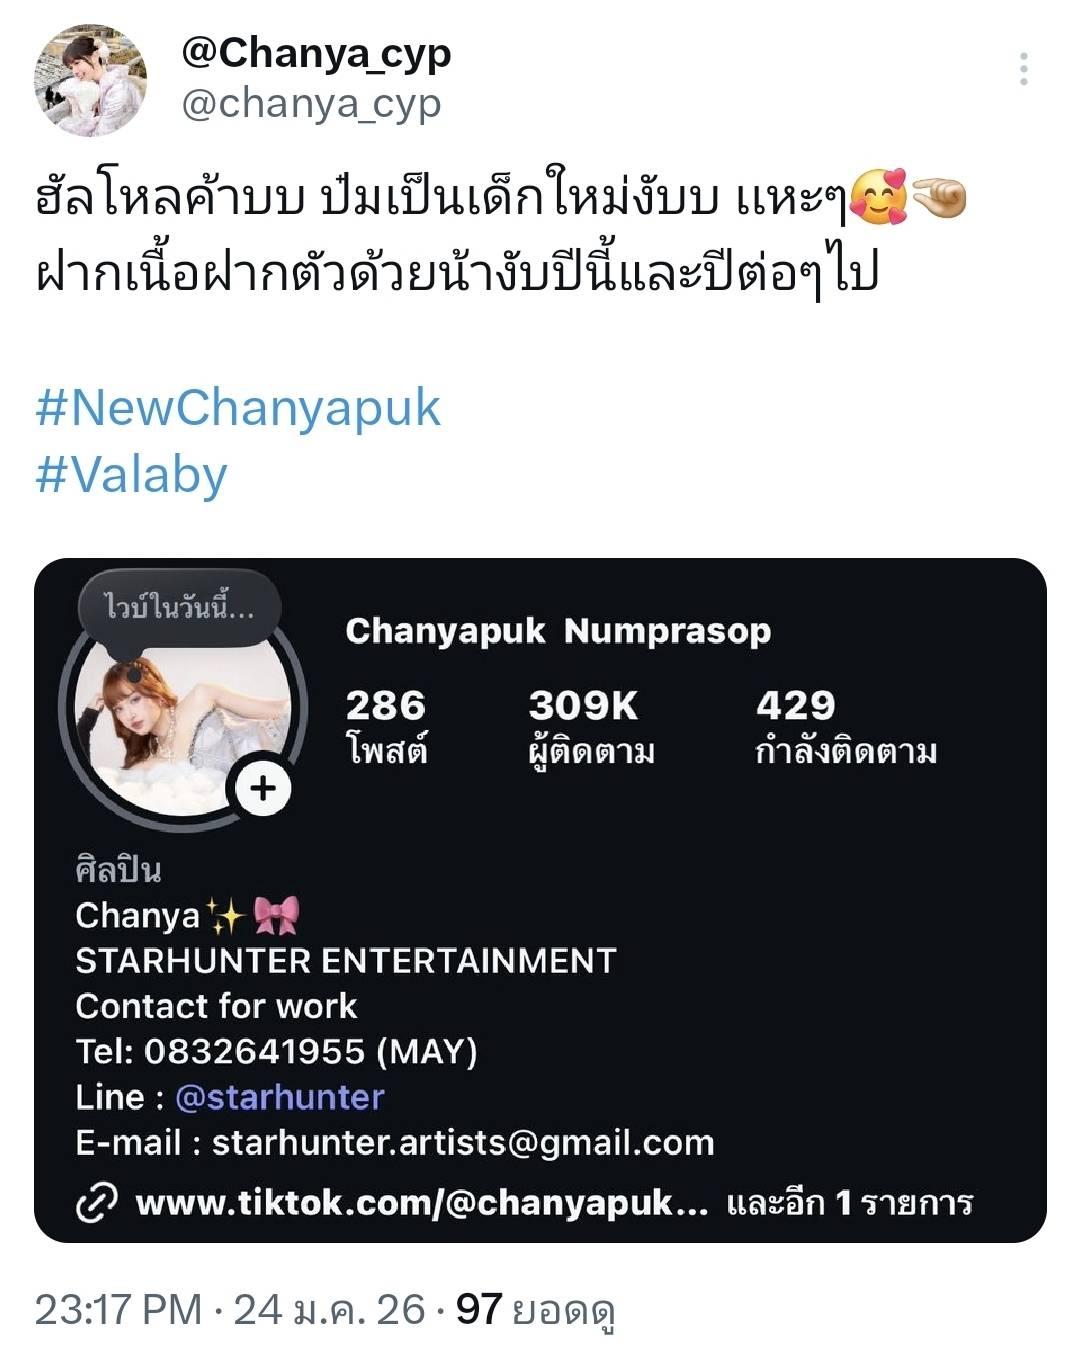Open the @Chanya_cyp display name

(316, 54)
